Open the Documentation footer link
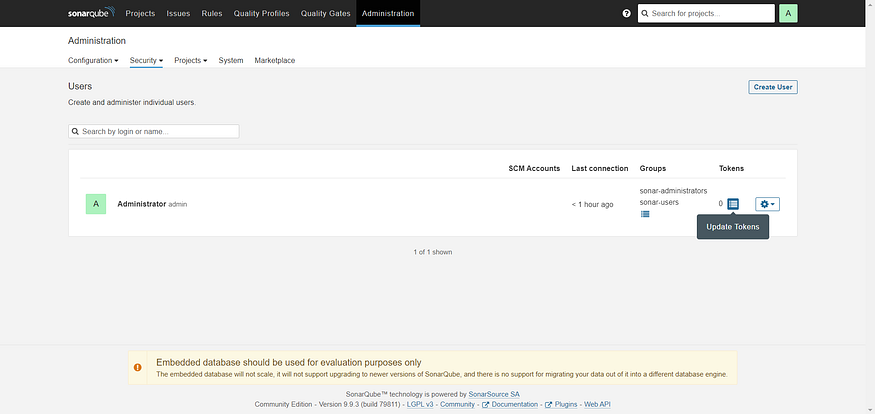 pyautogui.click(x=510, y=405)
